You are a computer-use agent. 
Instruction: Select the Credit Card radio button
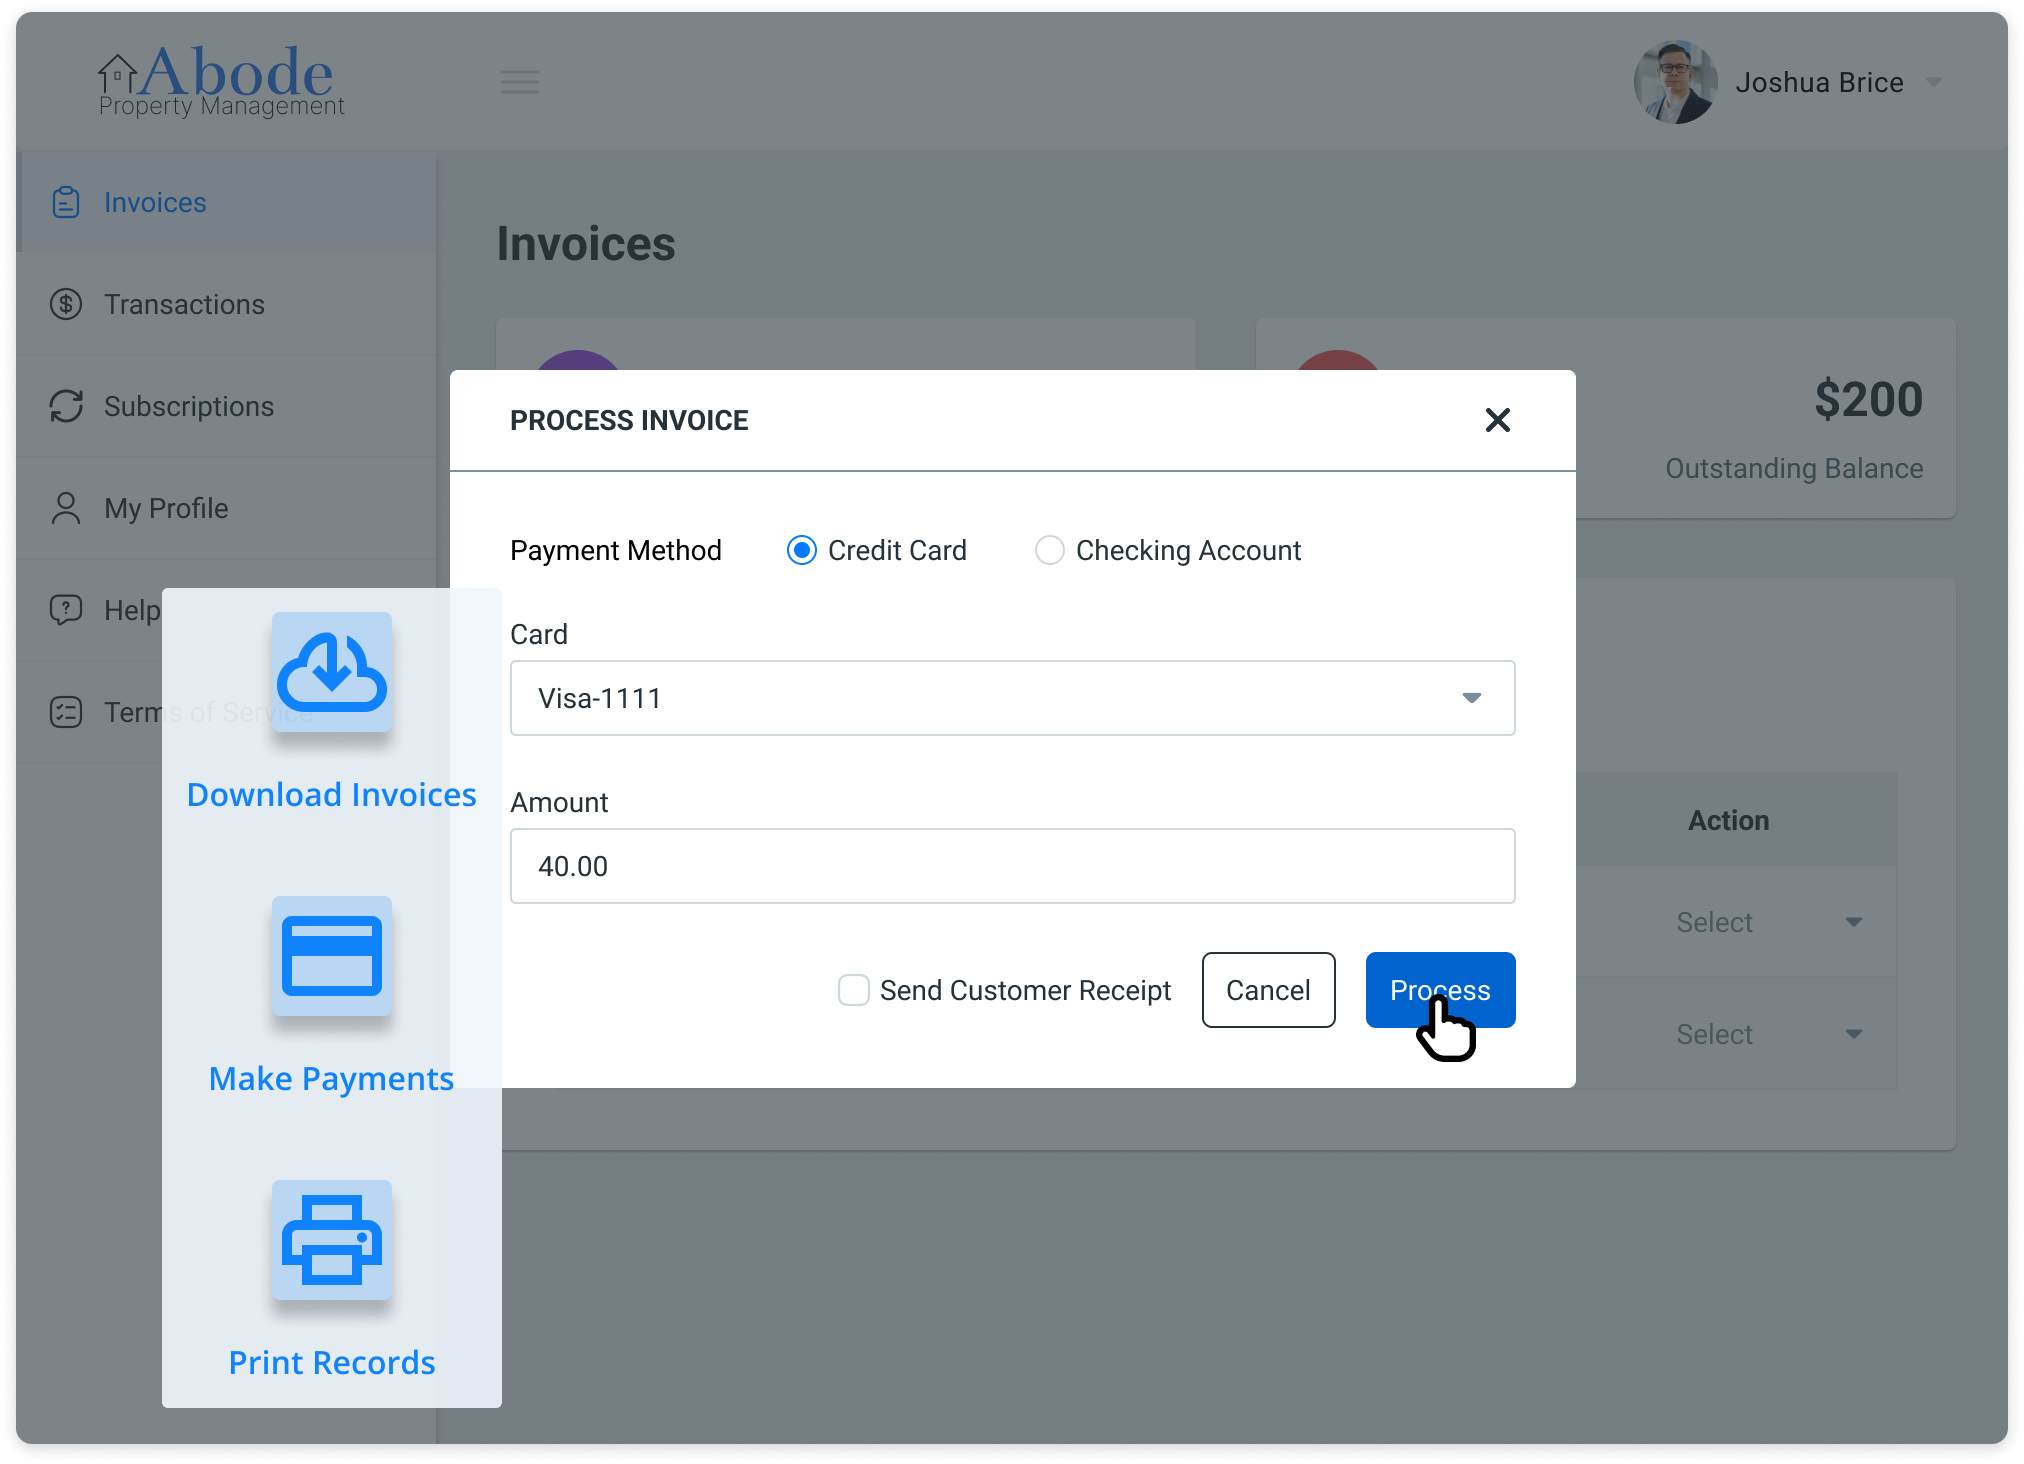(802, 550)
